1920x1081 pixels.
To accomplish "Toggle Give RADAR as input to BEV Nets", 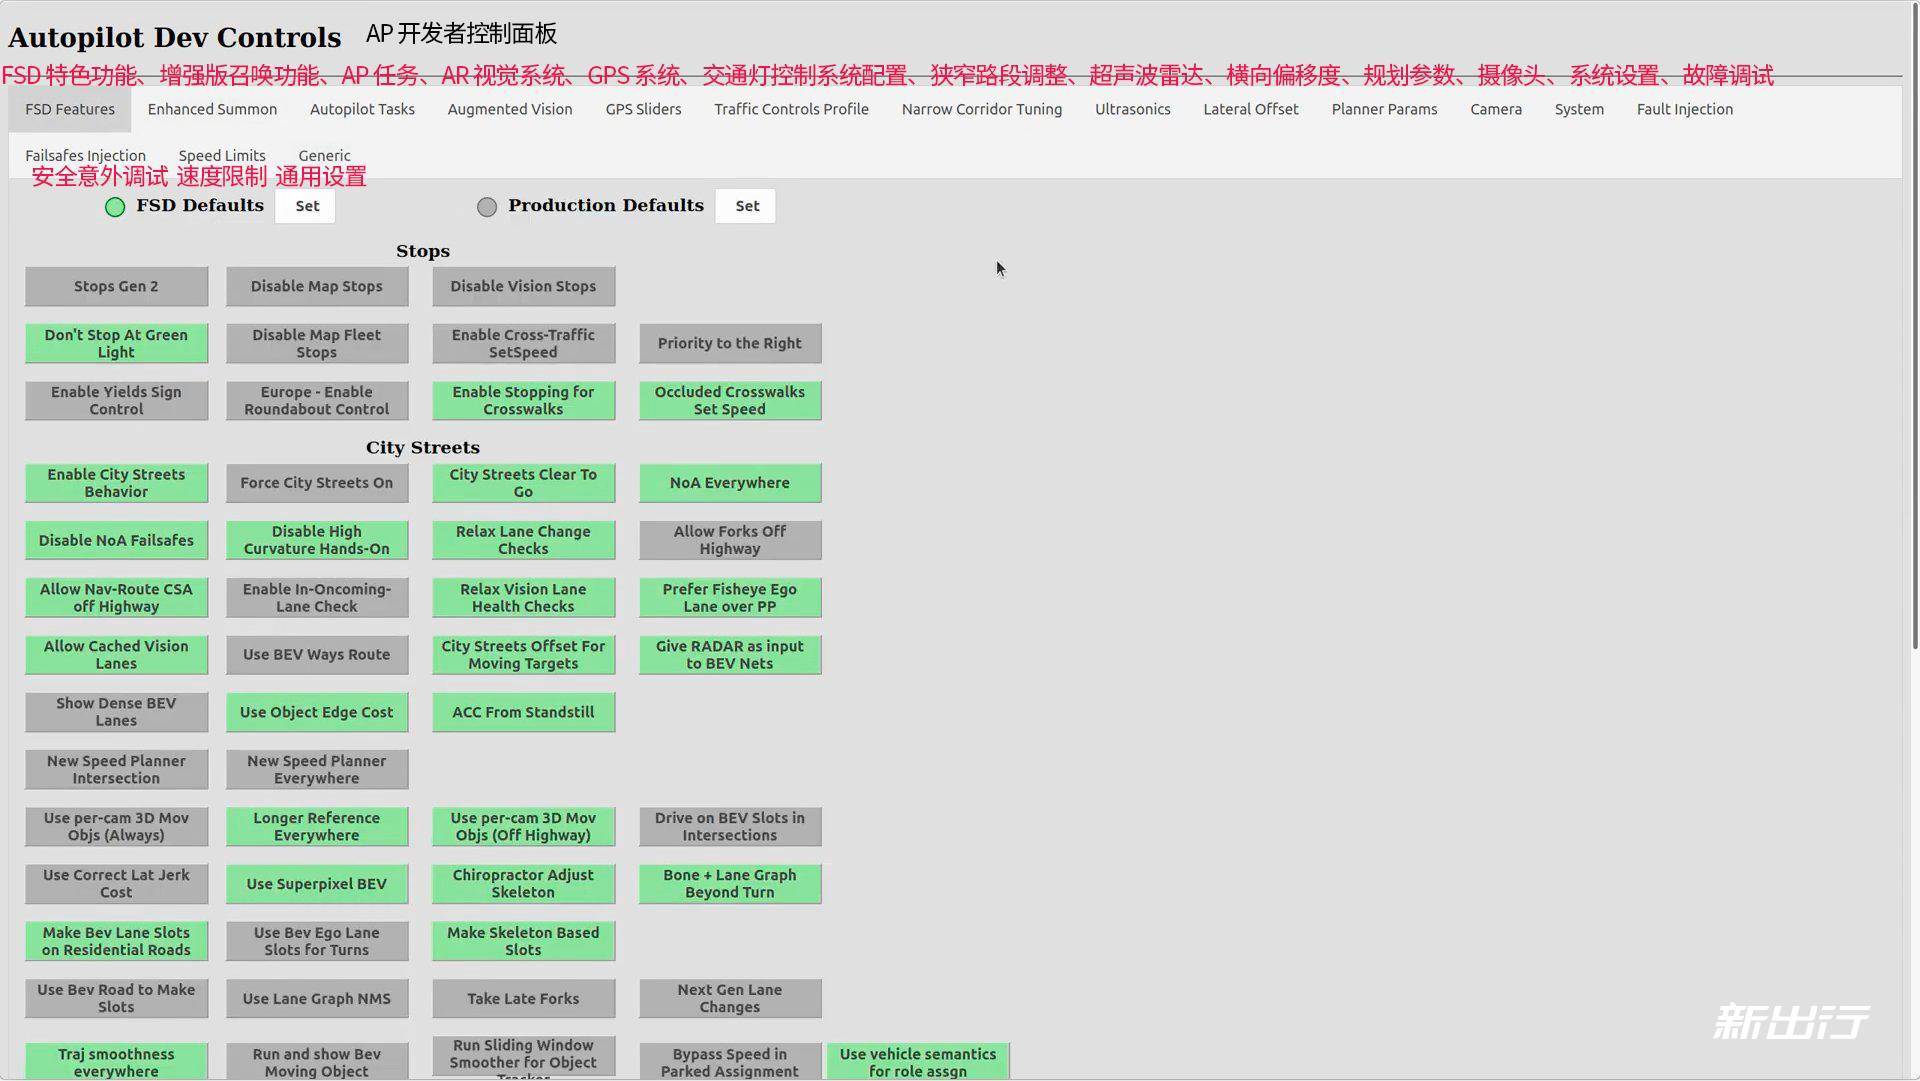I will click(730, 655).
